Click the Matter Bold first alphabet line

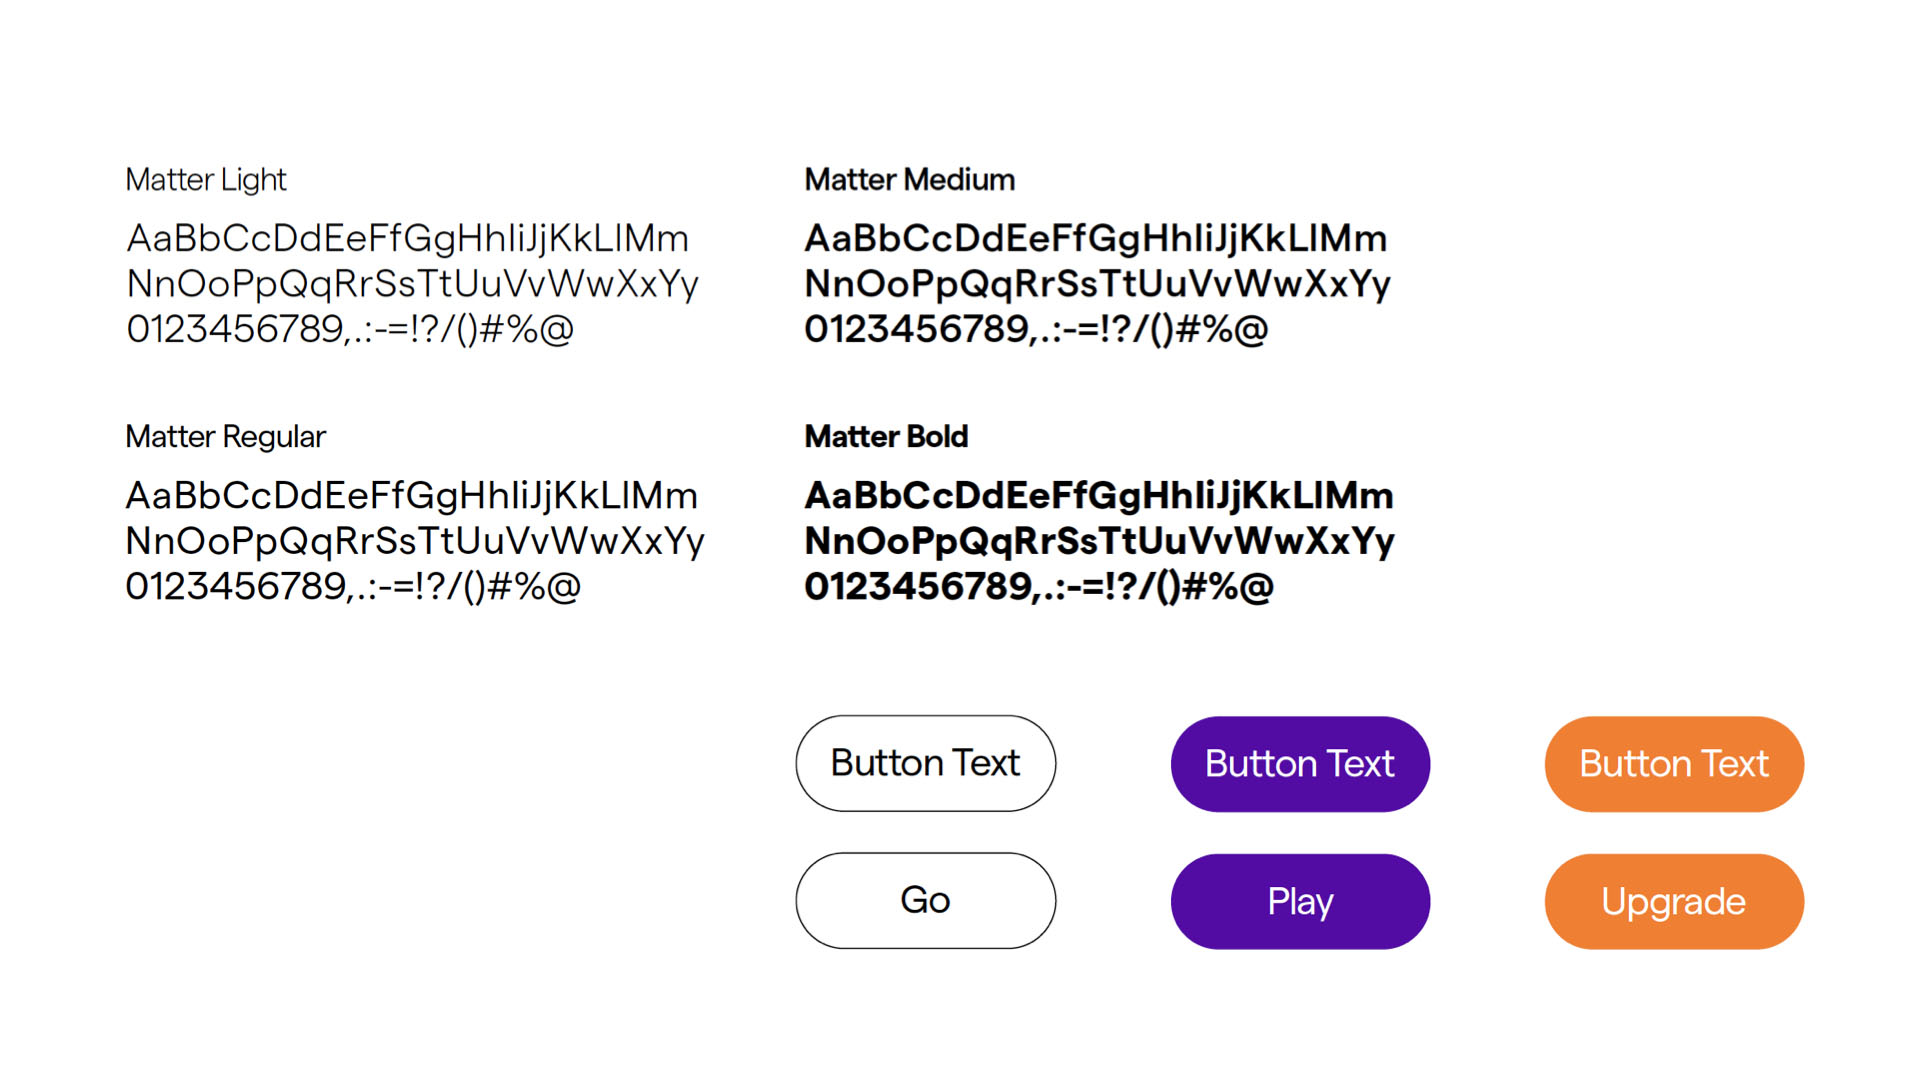coord(1099,496)
